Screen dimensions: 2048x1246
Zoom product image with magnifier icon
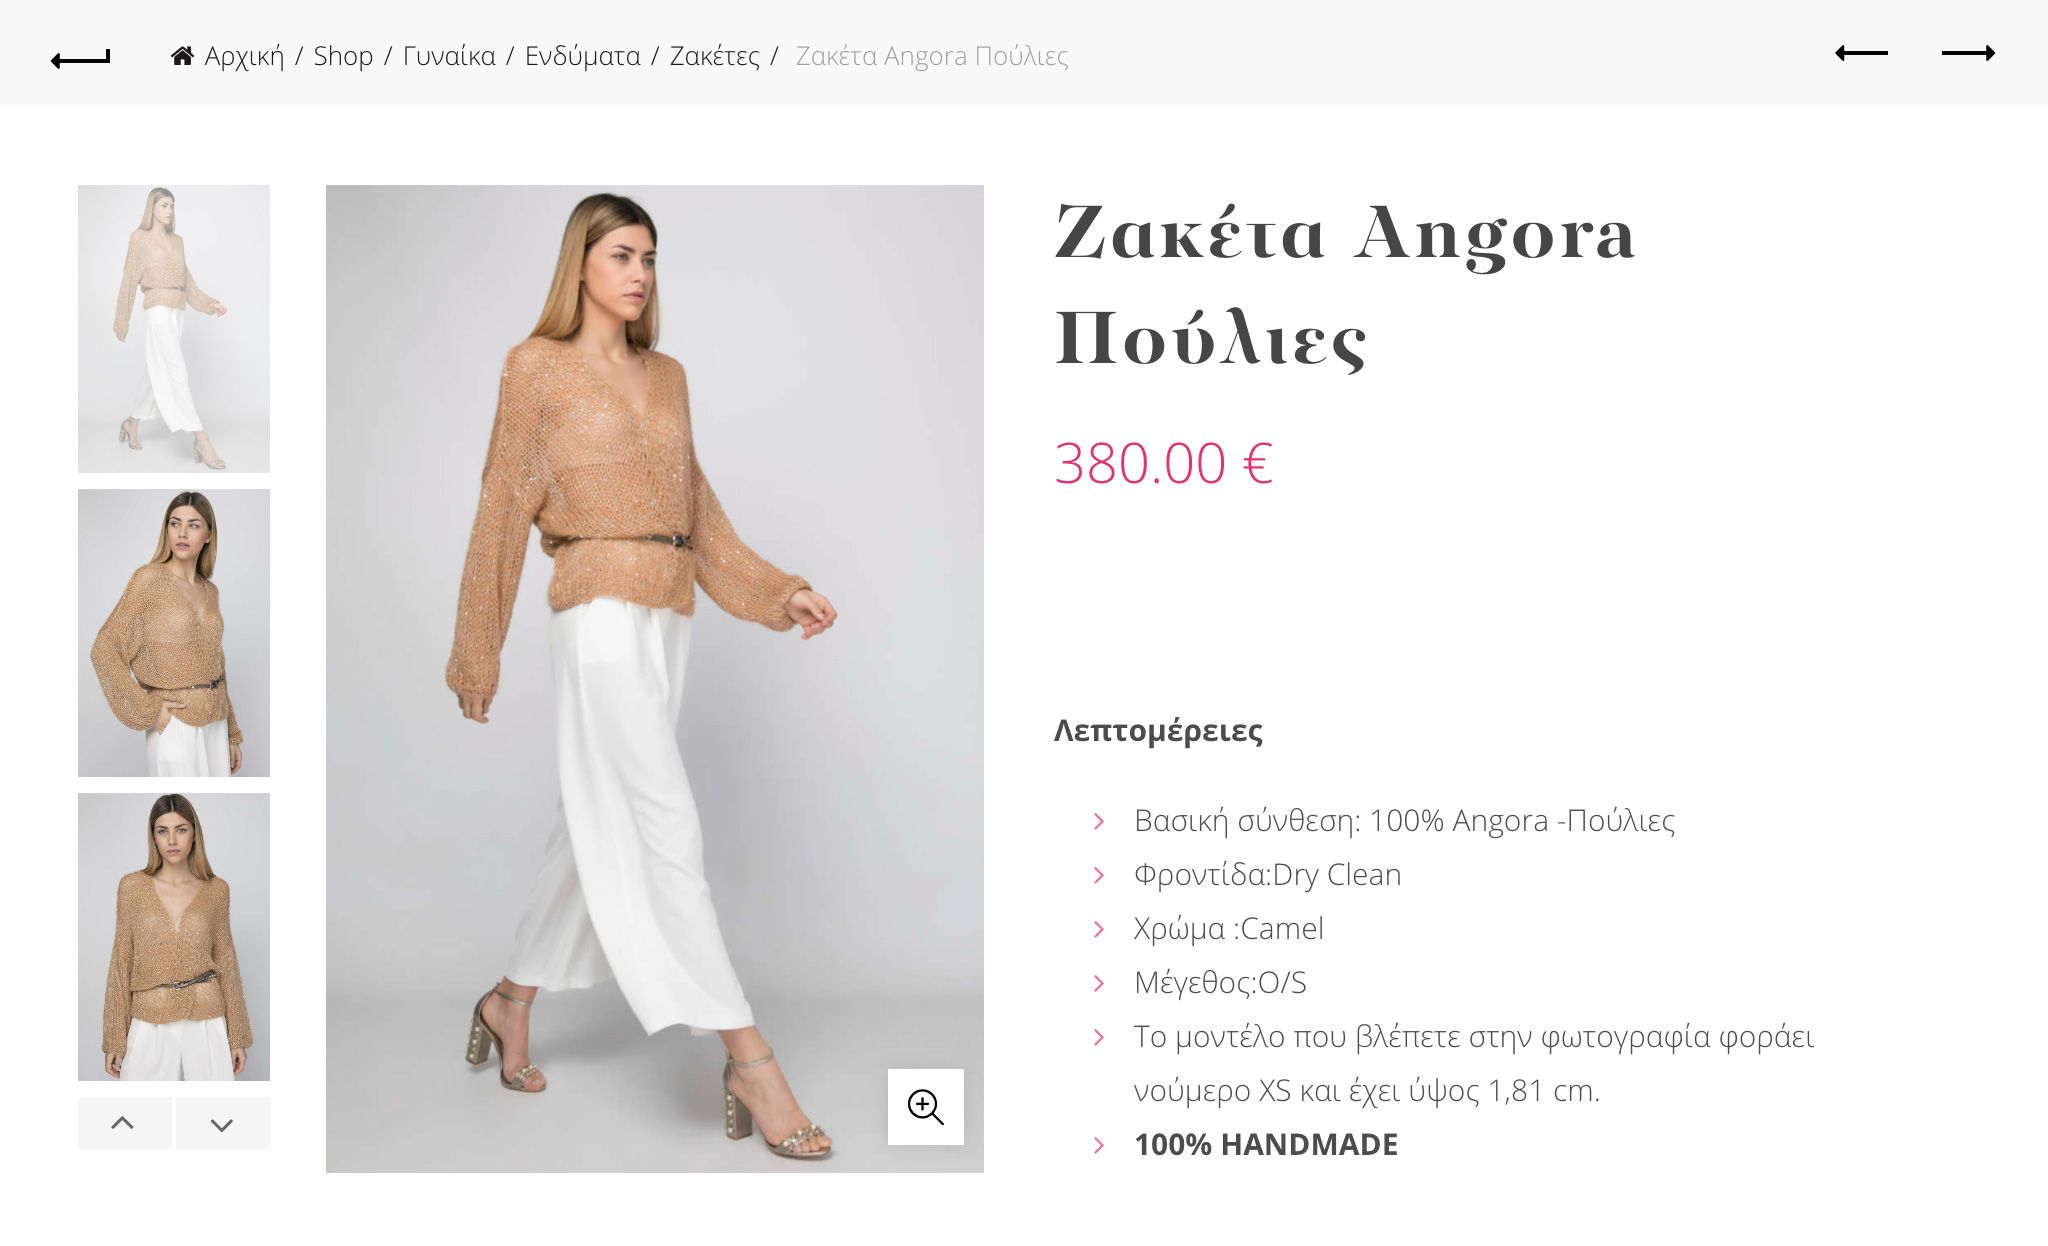(926, 1107)
